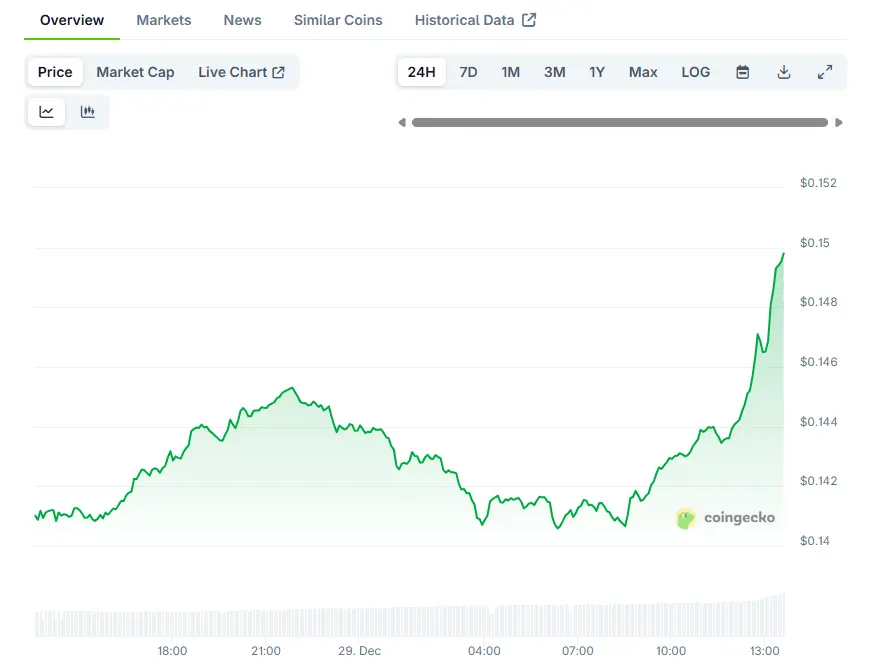Click the $0.142 price axis label
This screenshot has width=873, height=671.
point(818,481)
